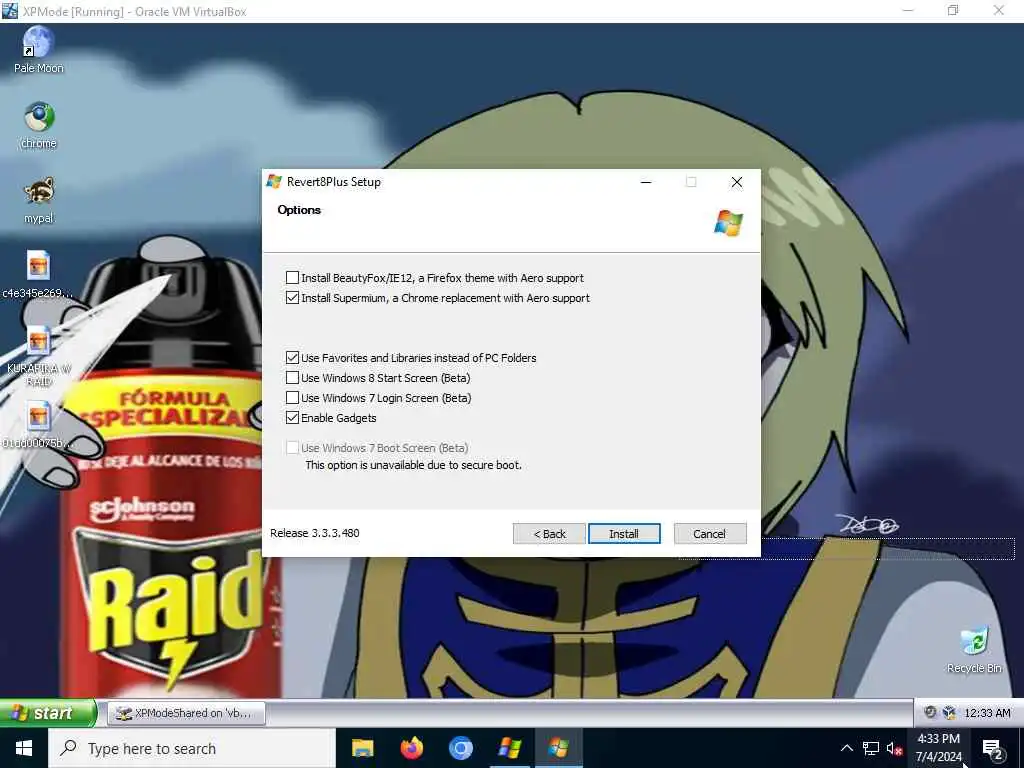Click the Release 3.3.3.480 version text

point(315,533)
